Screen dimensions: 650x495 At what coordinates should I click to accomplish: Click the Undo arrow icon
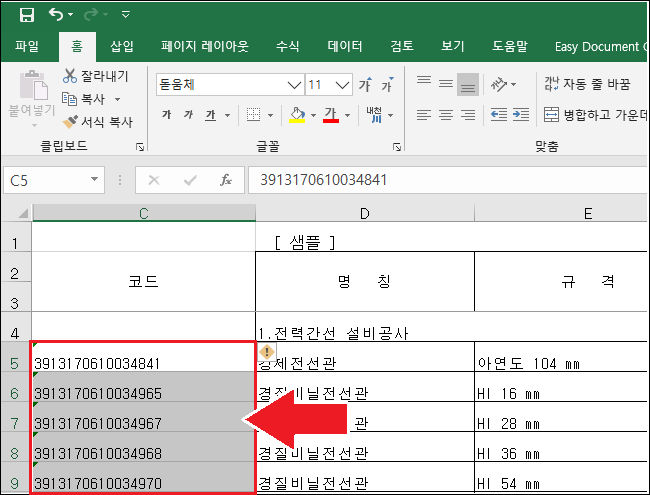(56, 14)
